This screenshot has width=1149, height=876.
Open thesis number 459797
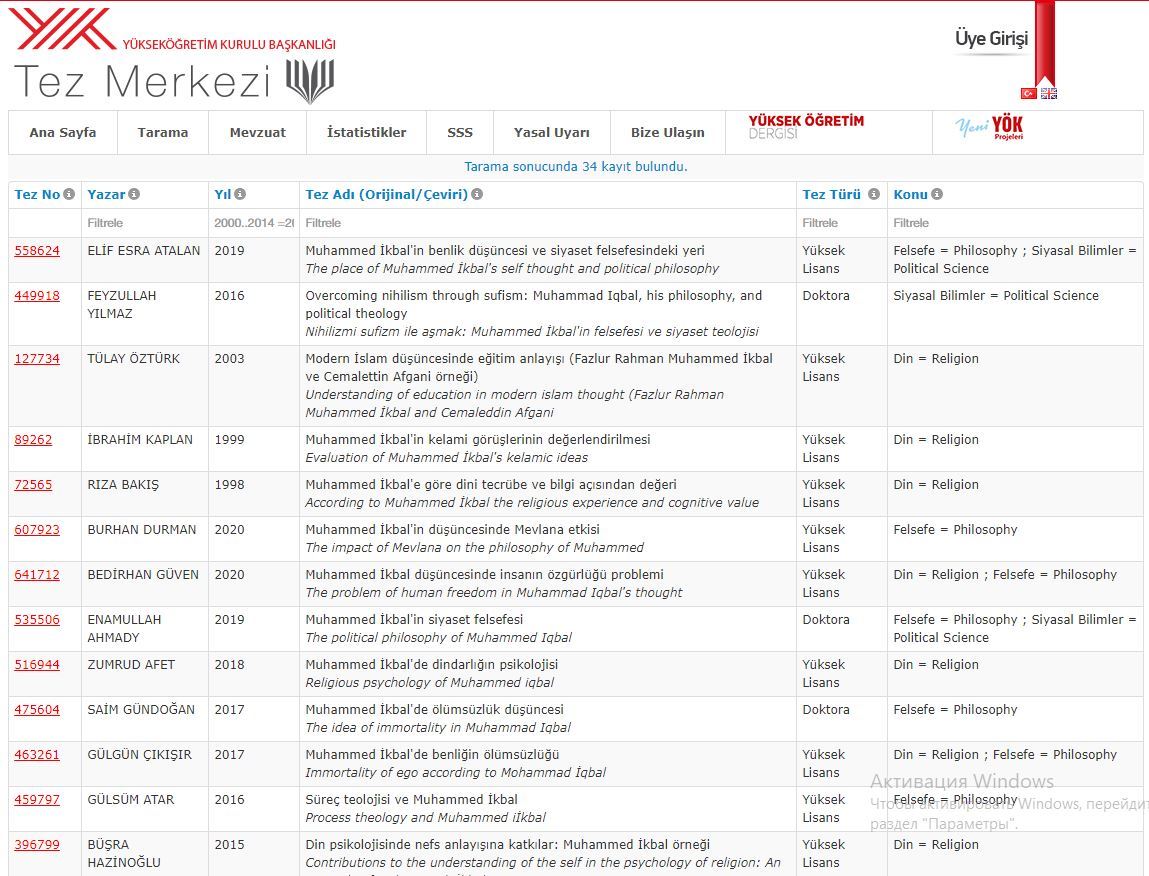coord(37,800)
